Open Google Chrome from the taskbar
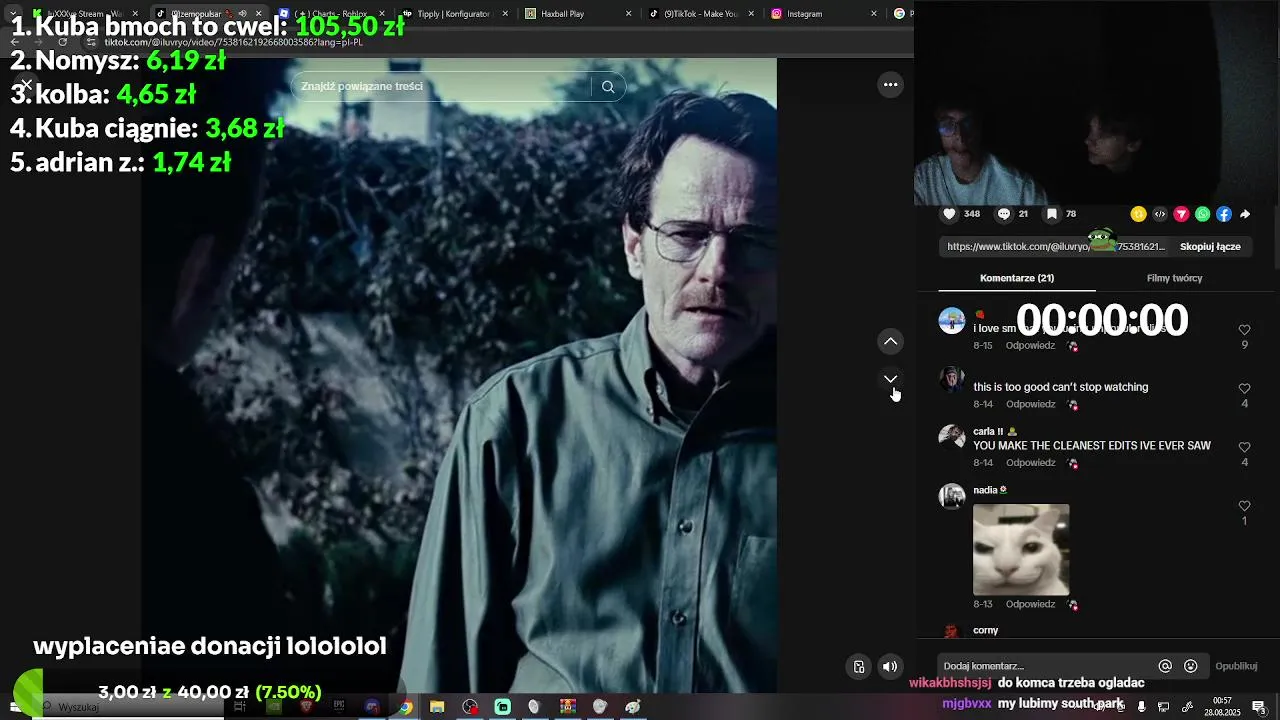This screenshot has height=720, width=1280. [x=405, y=707]
